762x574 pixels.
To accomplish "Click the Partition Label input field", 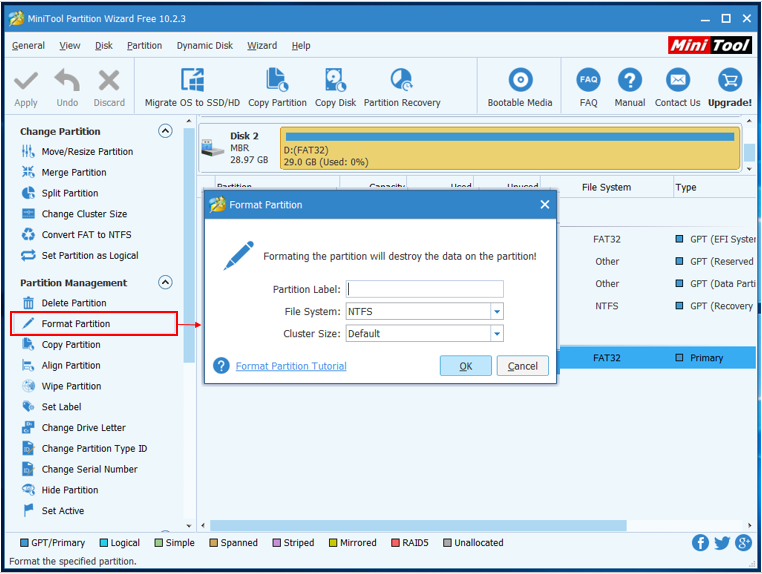I will point(424,289).
